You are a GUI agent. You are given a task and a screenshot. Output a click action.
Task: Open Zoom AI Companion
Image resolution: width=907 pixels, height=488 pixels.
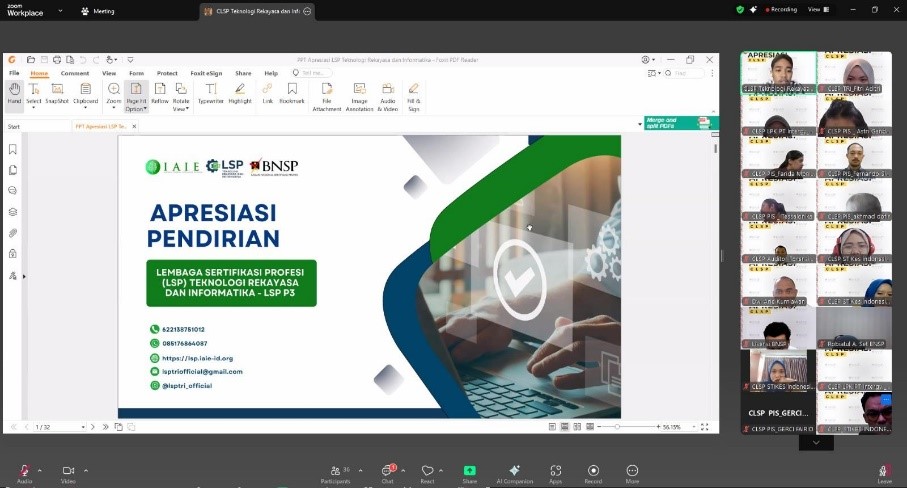tap(514, 471)
